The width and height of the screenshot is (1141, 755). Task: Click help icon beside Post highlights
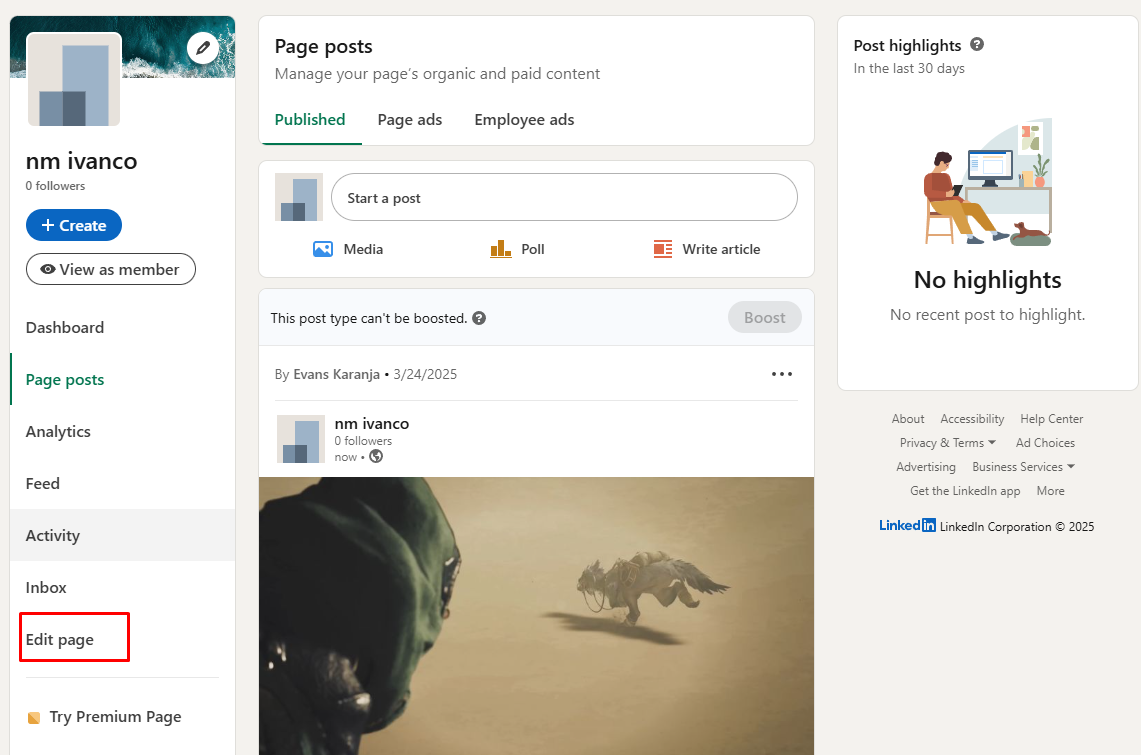pyautogui.click(x=977, y=44)
